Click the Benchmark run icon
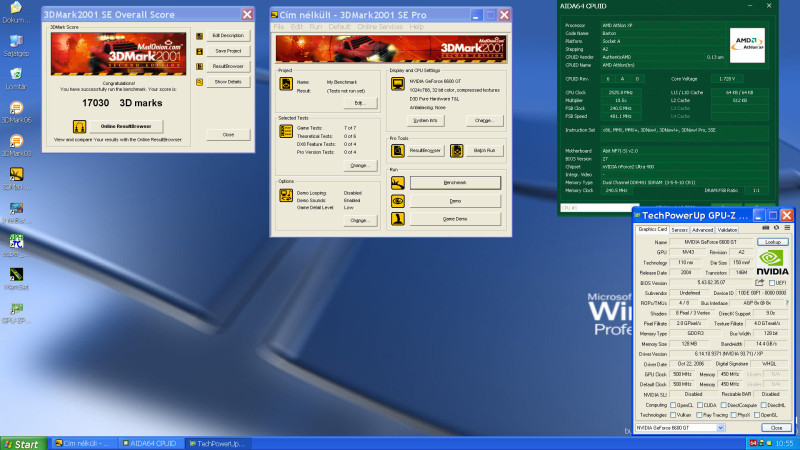 tap(397, 183)
